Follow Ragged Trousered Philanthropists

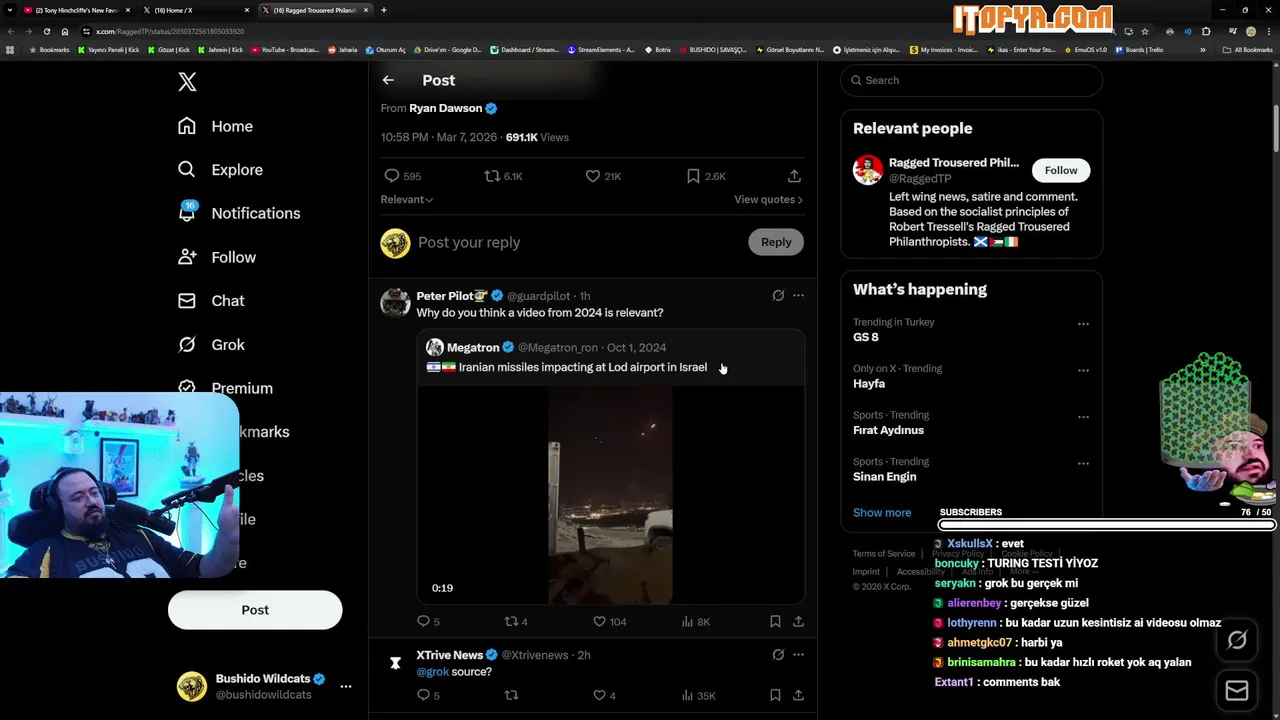coord(1061,170)
